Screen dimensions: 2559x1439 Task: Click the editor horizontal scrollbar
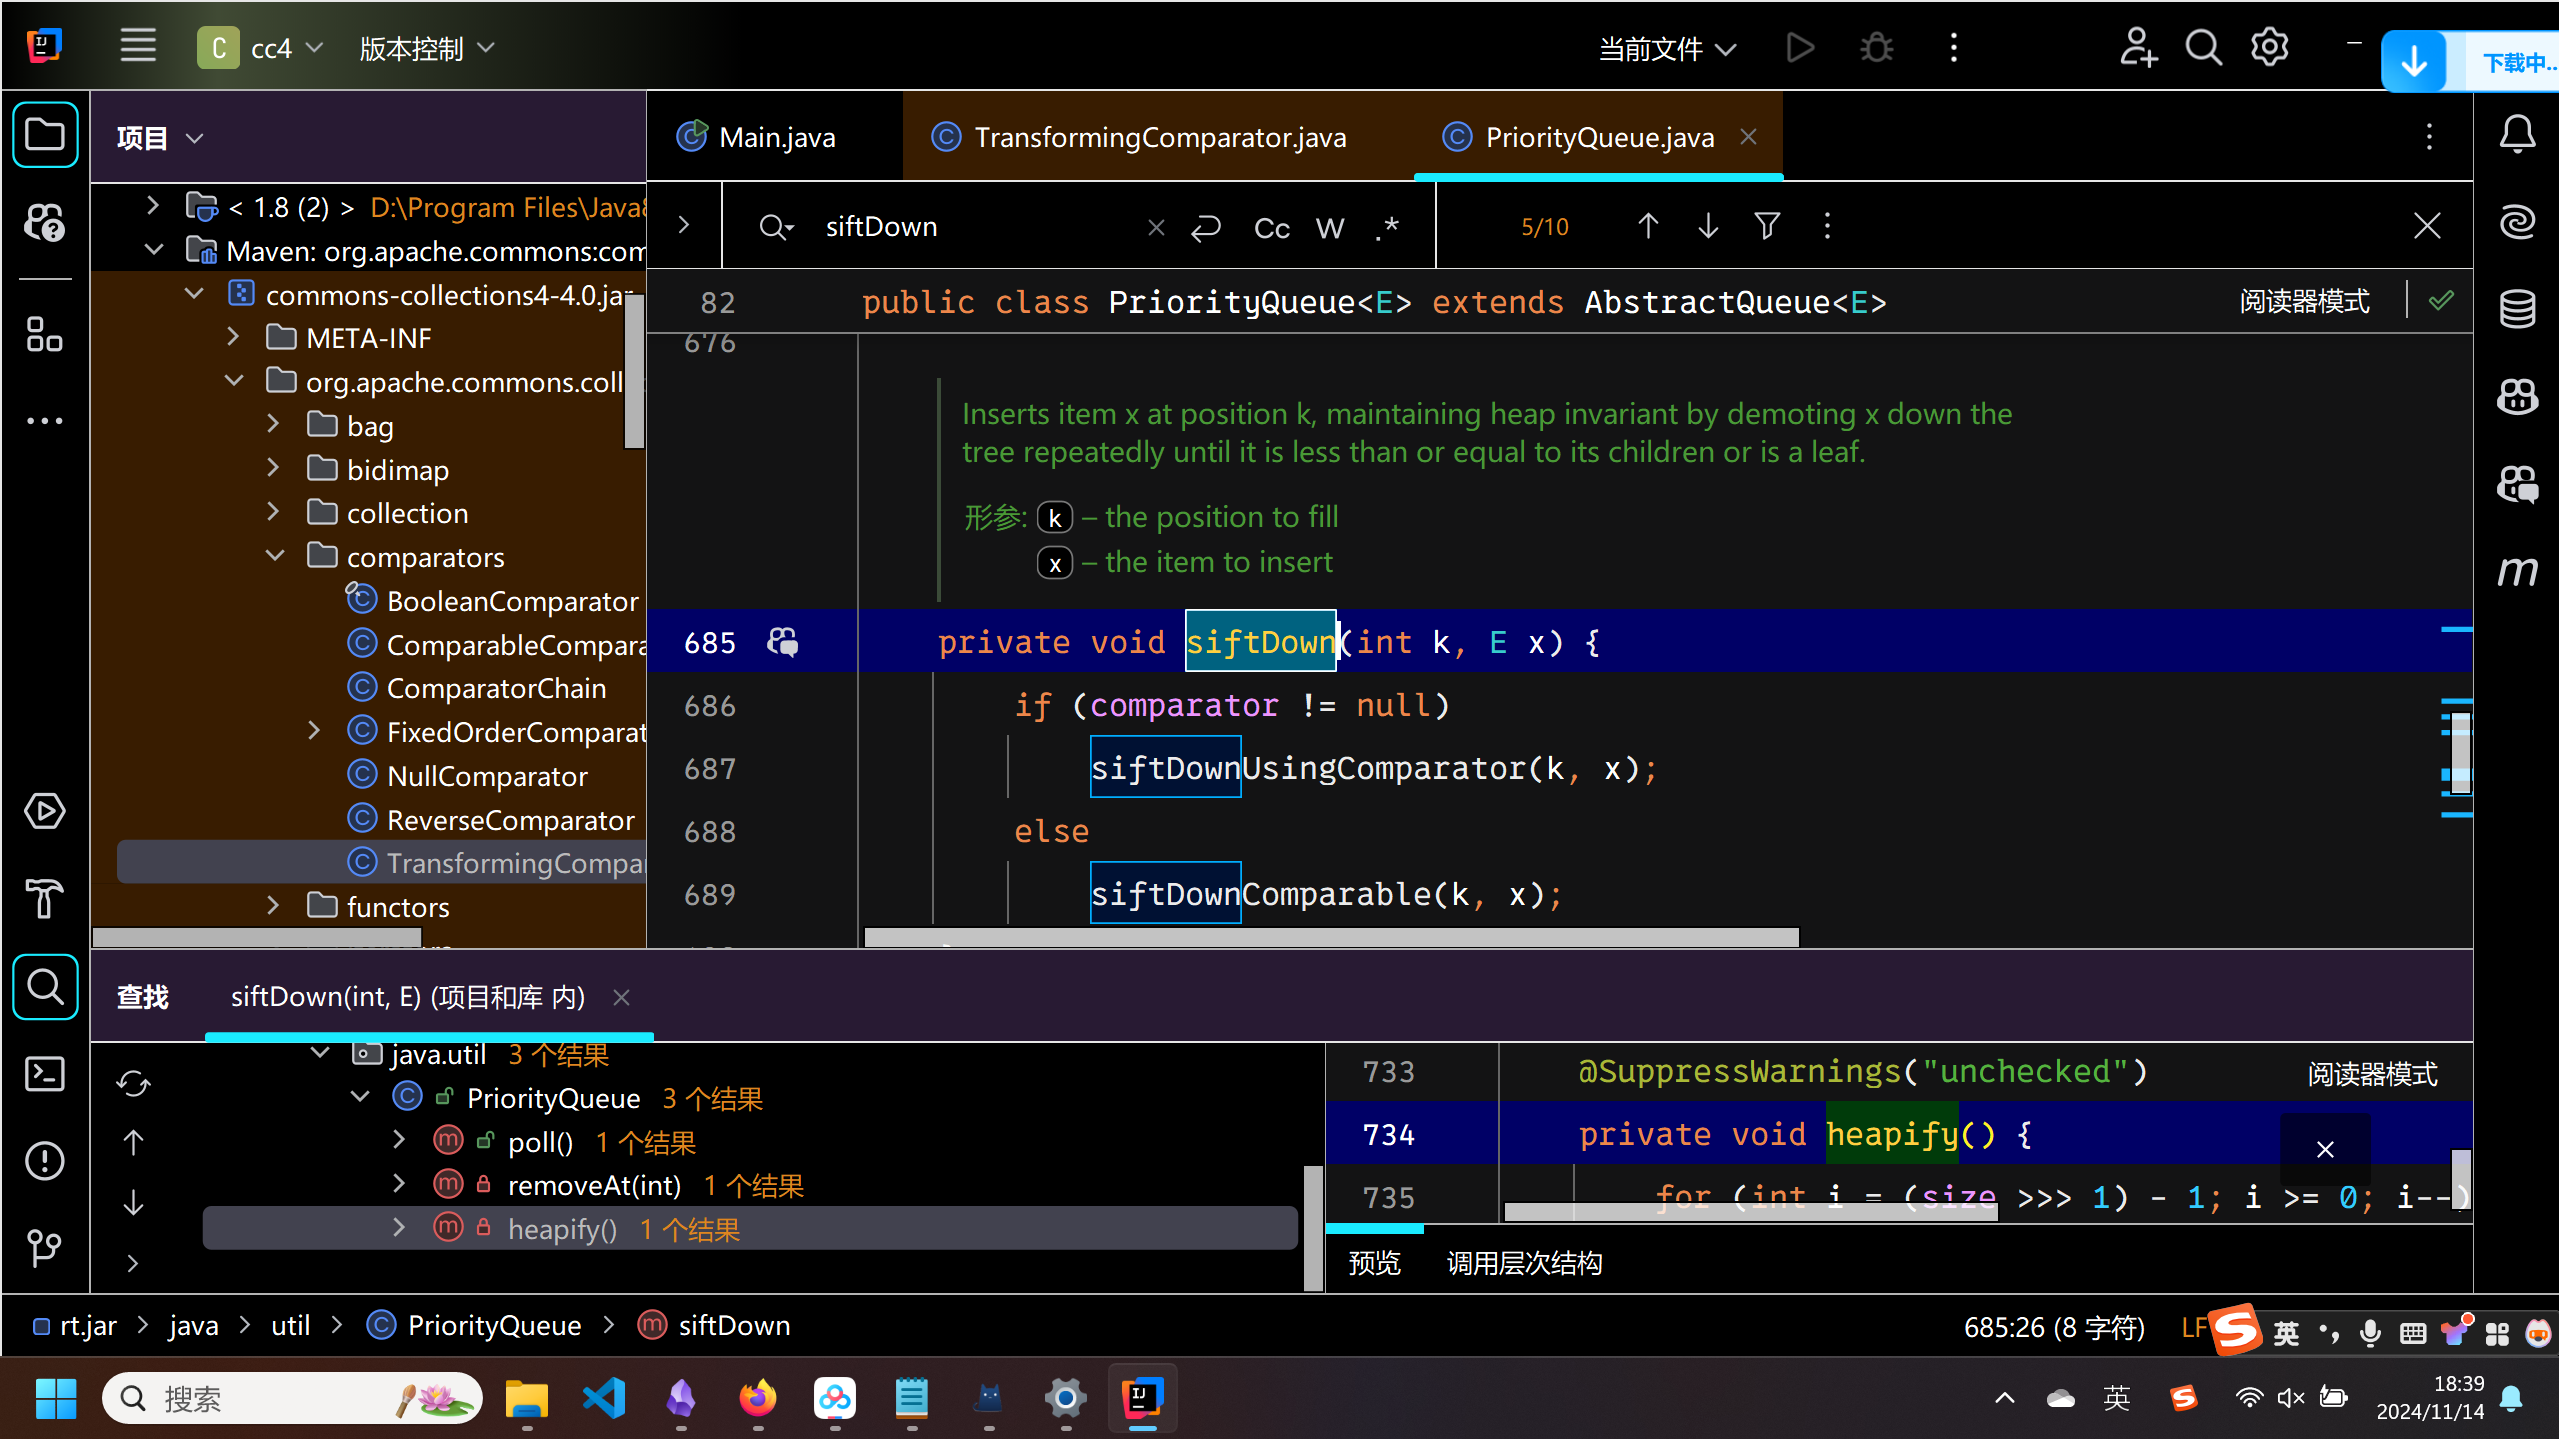click(1331, 937)
